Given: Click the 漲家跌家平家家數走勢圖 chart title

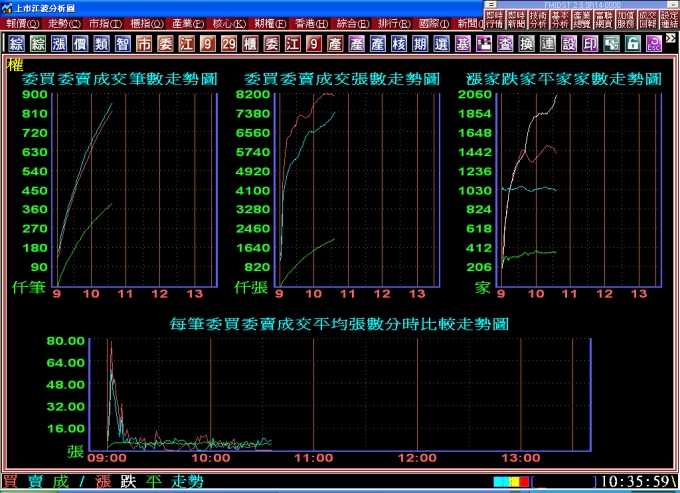Looking at the screenshot, I should pyautogui.click(x=564, y=79).
